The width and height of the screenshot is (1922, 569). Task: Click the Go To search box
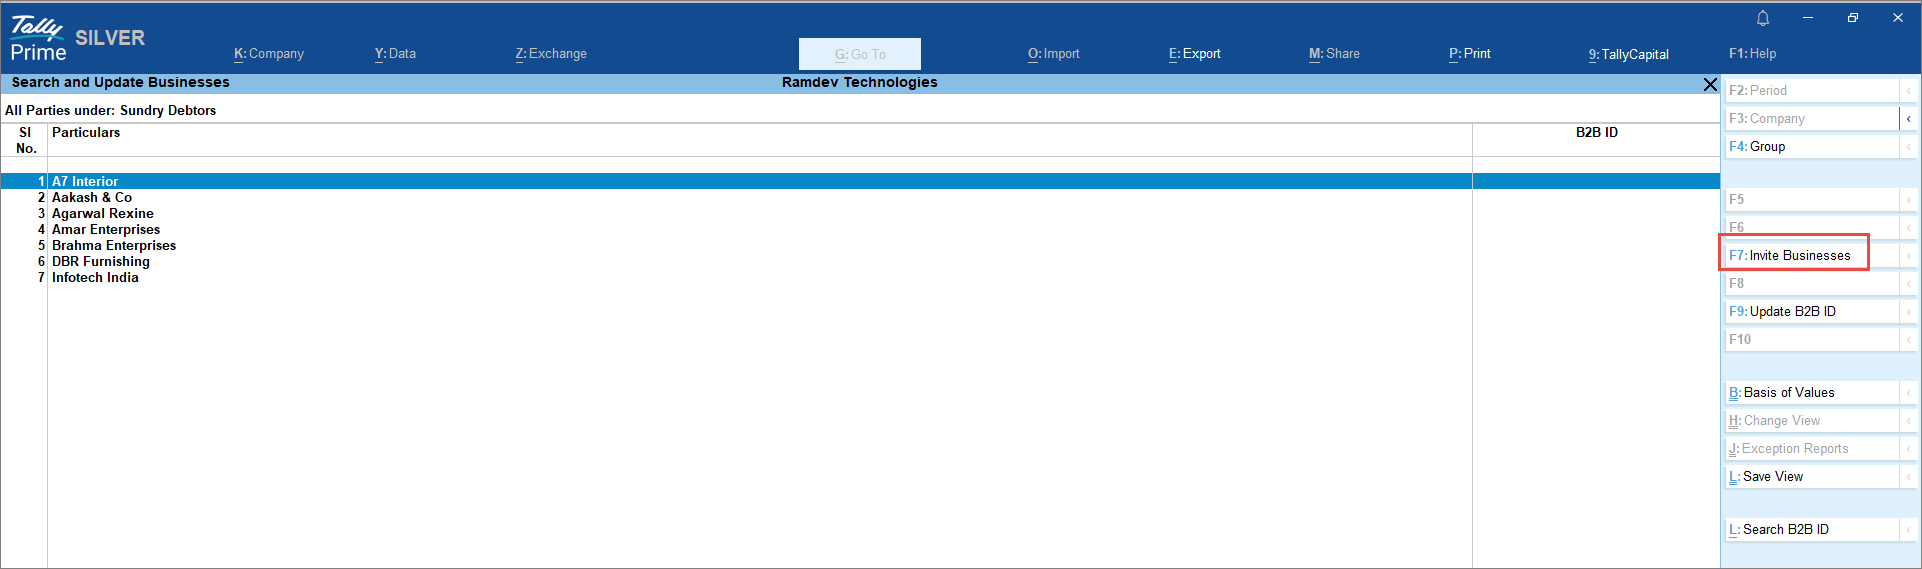click(859, 54)
